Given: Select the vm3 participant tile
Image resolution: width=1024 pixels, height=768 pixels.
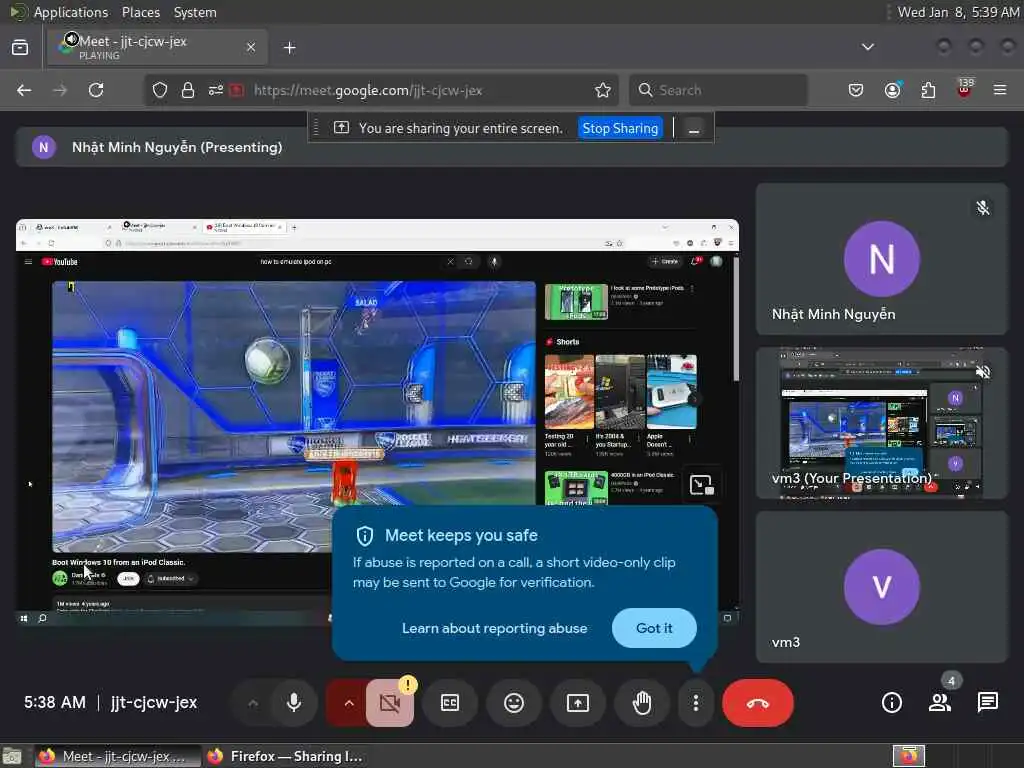Looking at the screenshot, I should click(882, 587).
